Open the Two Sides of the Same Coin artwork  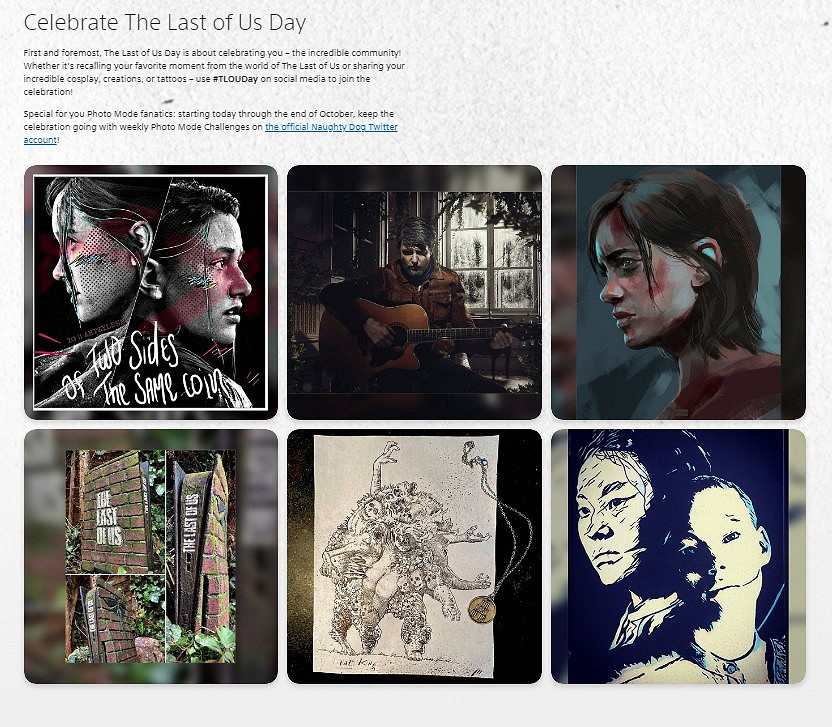pos(151,292)
